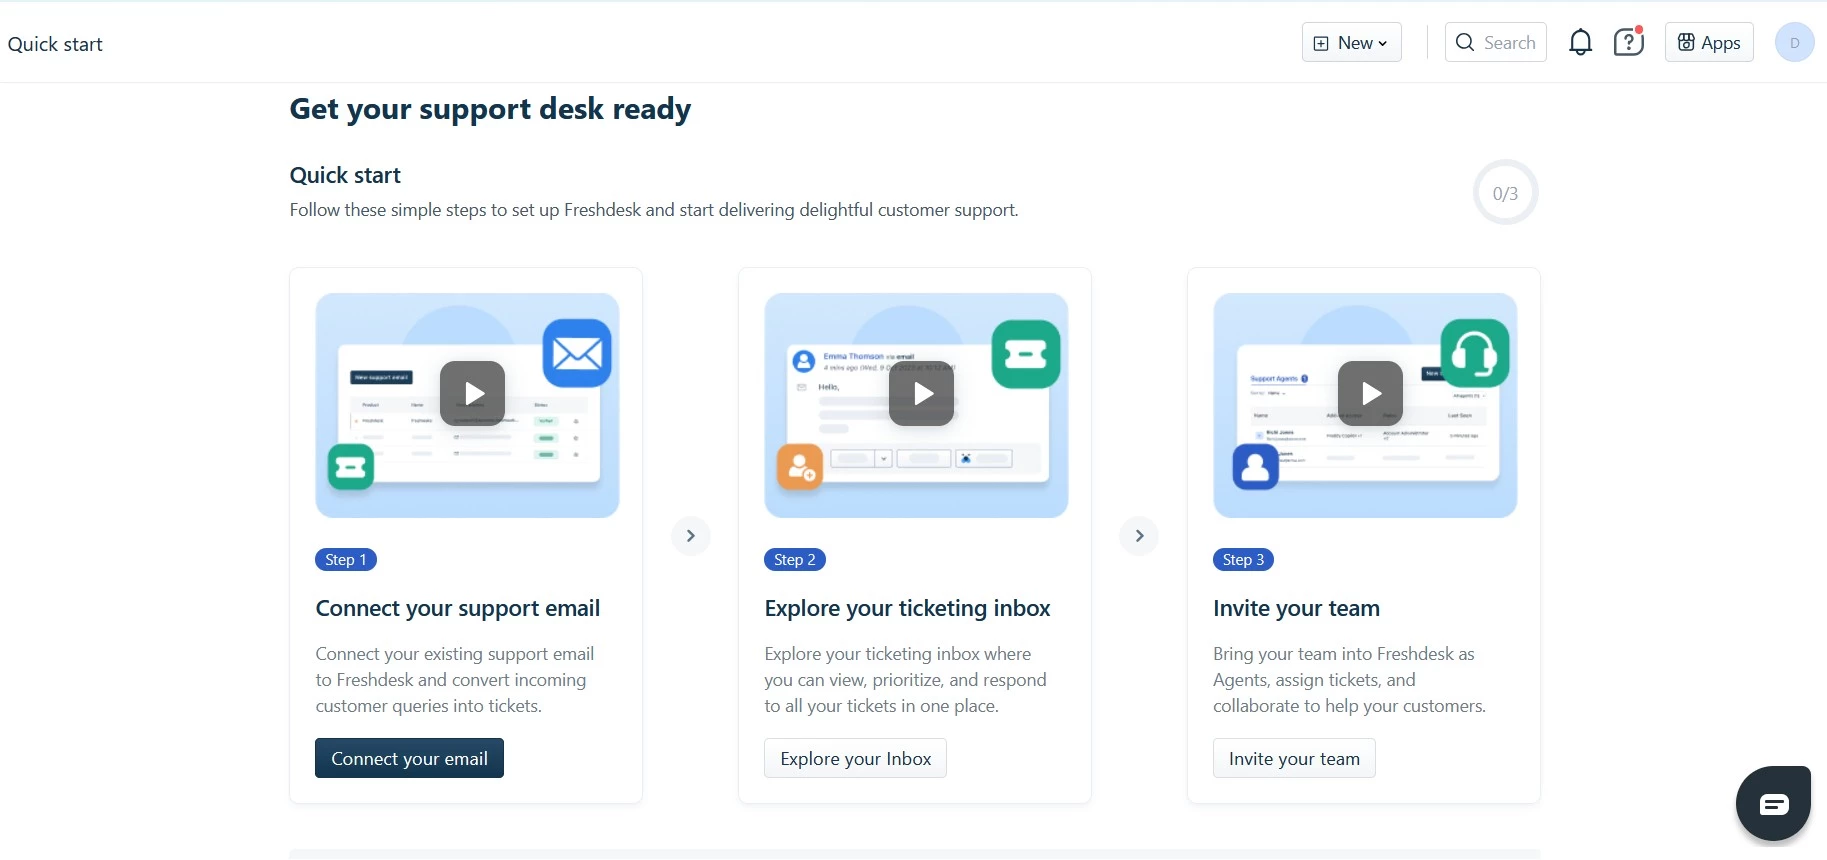Screen dimensions: 1827x860
Task: Click the Get your support desk ready heading
Action: 490,109
